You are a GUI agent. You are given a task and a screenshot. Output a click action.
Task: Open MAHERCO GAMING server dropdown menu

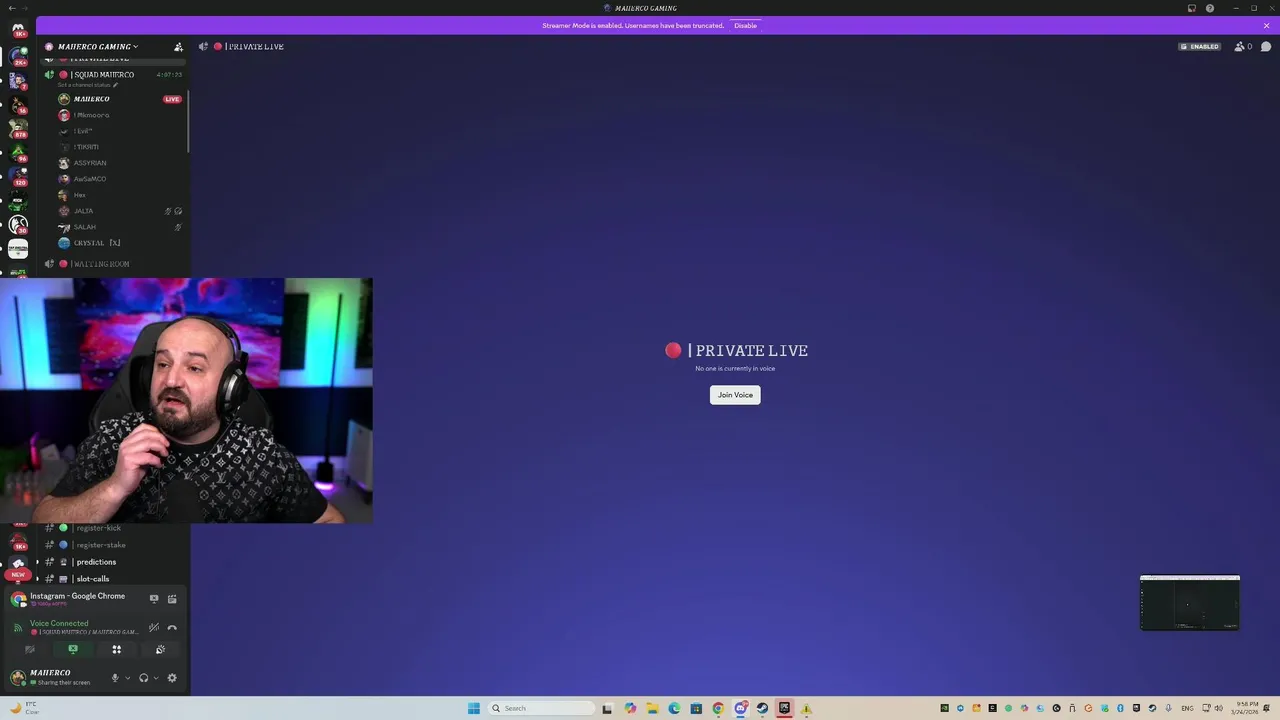(x=98, y=47)
